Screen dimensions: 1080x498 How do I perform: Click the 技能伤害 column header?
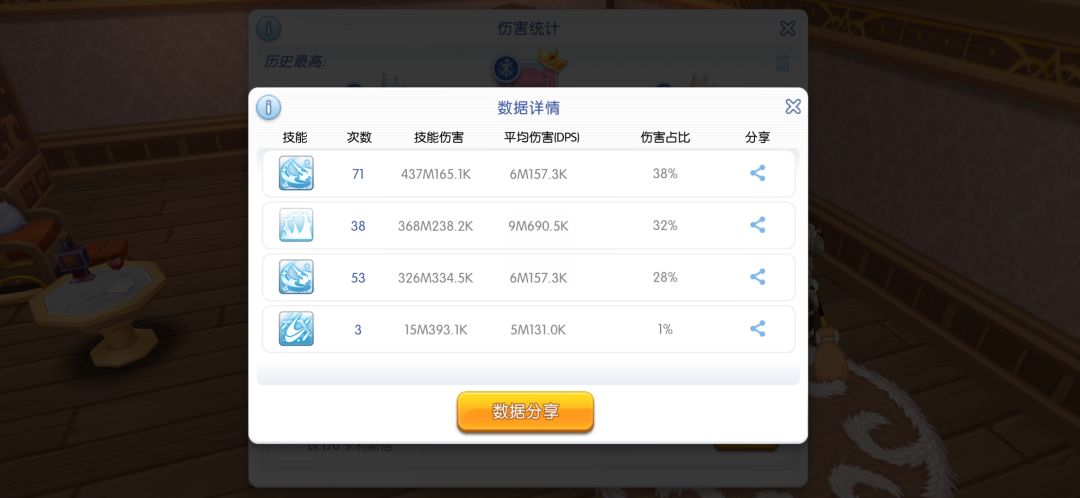[439, 137]
